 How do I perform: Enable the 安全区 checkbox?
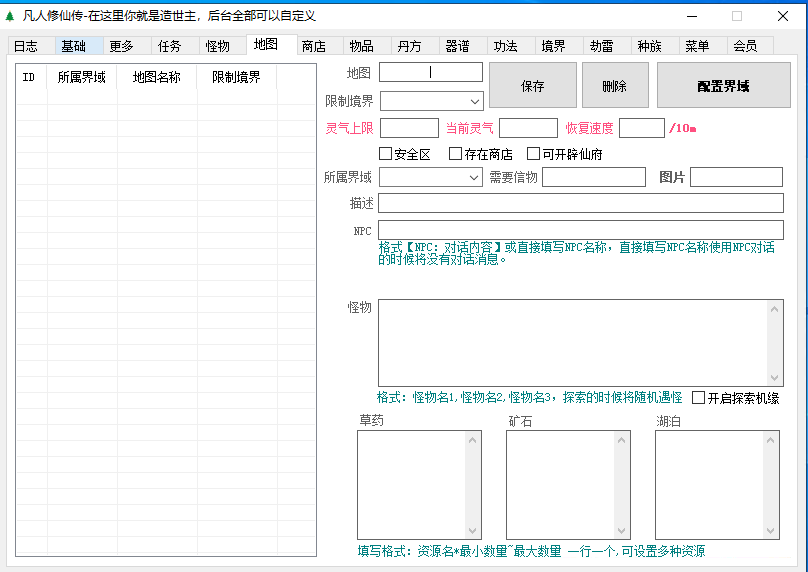(385, 154)
